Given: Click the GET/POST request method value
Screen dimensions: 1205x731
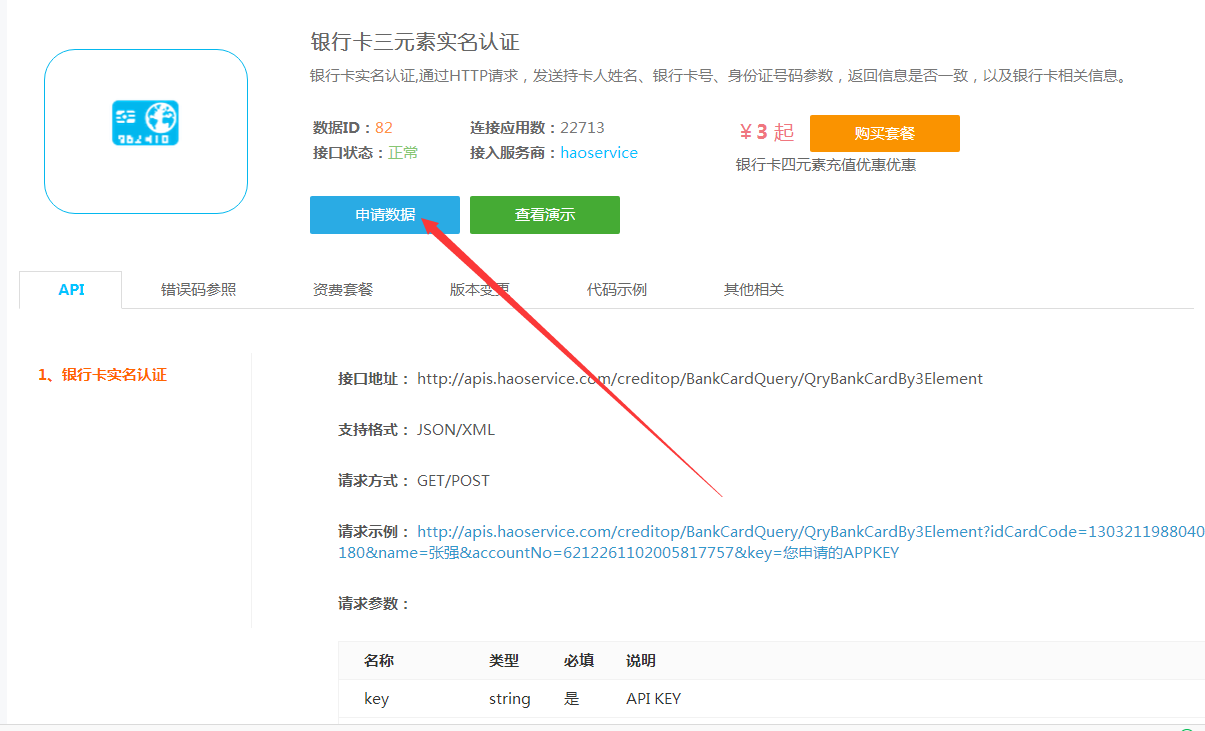Looking at the screenshot, I should coord(454,481).
